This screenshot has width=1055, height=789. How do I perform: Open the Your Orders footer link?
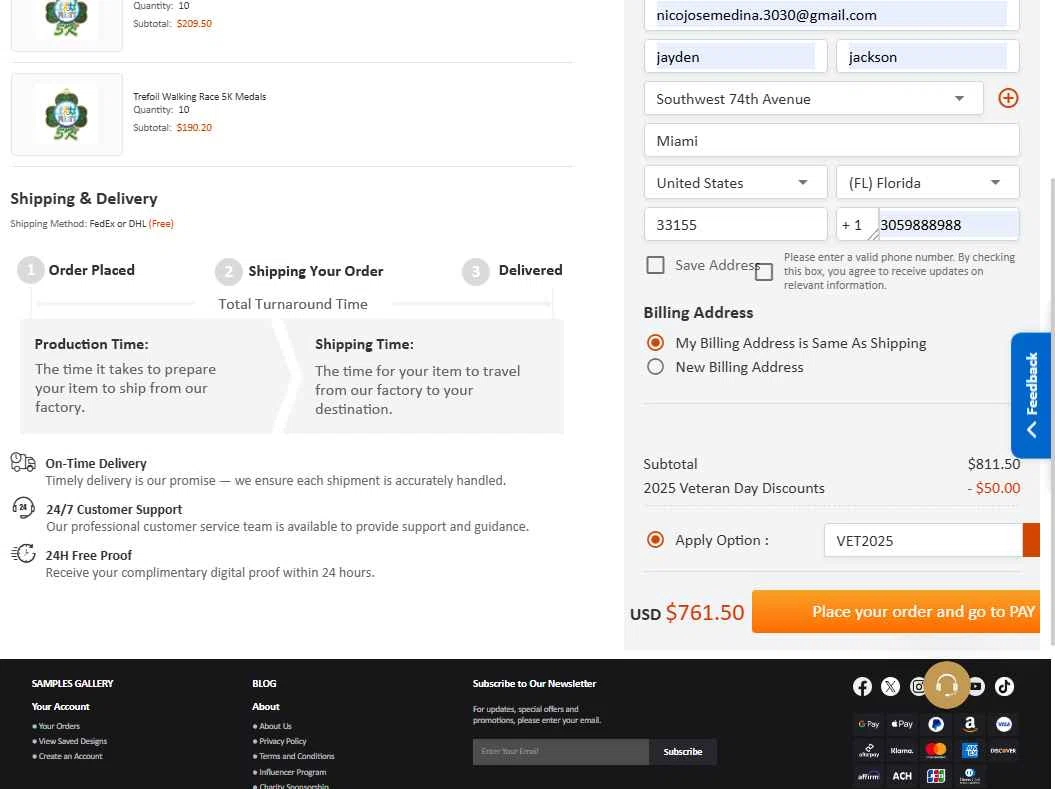pos(59,726)
